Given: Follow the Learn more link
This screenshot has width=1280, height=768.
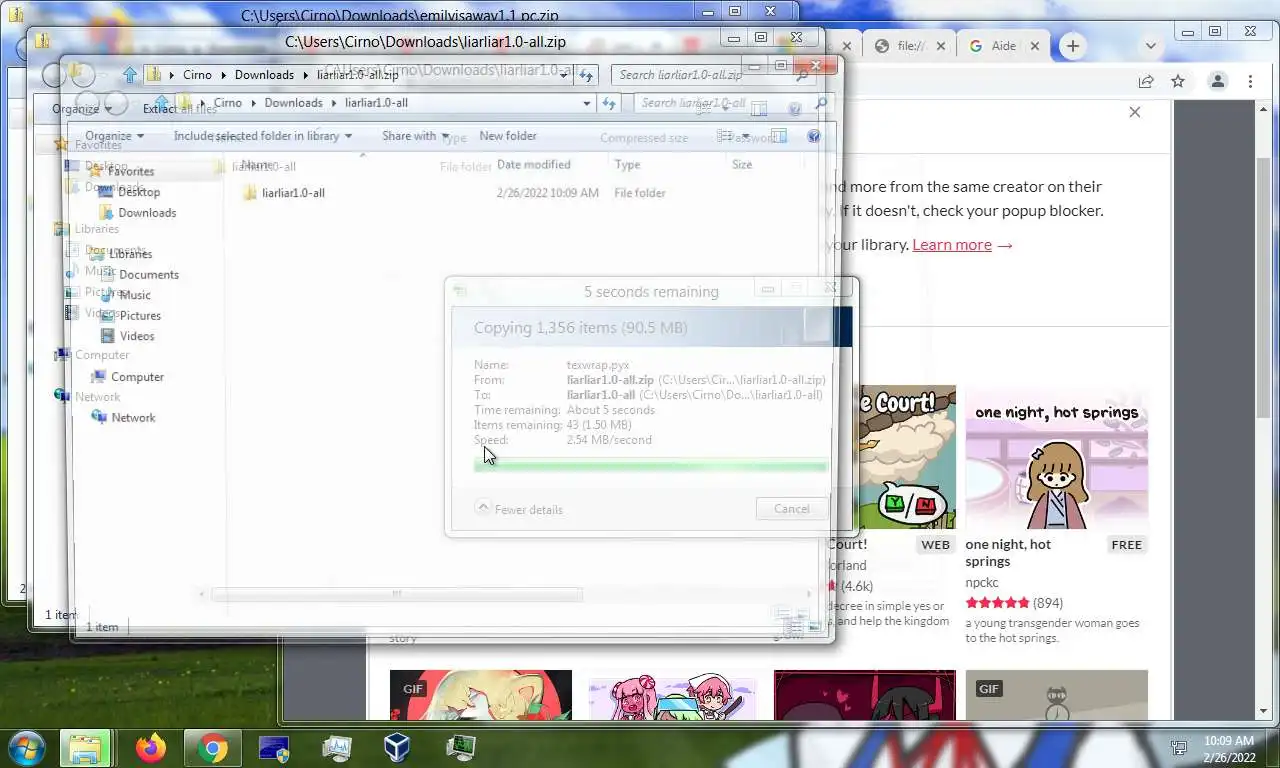Looking at the screenshot, I should click(962, 244).
